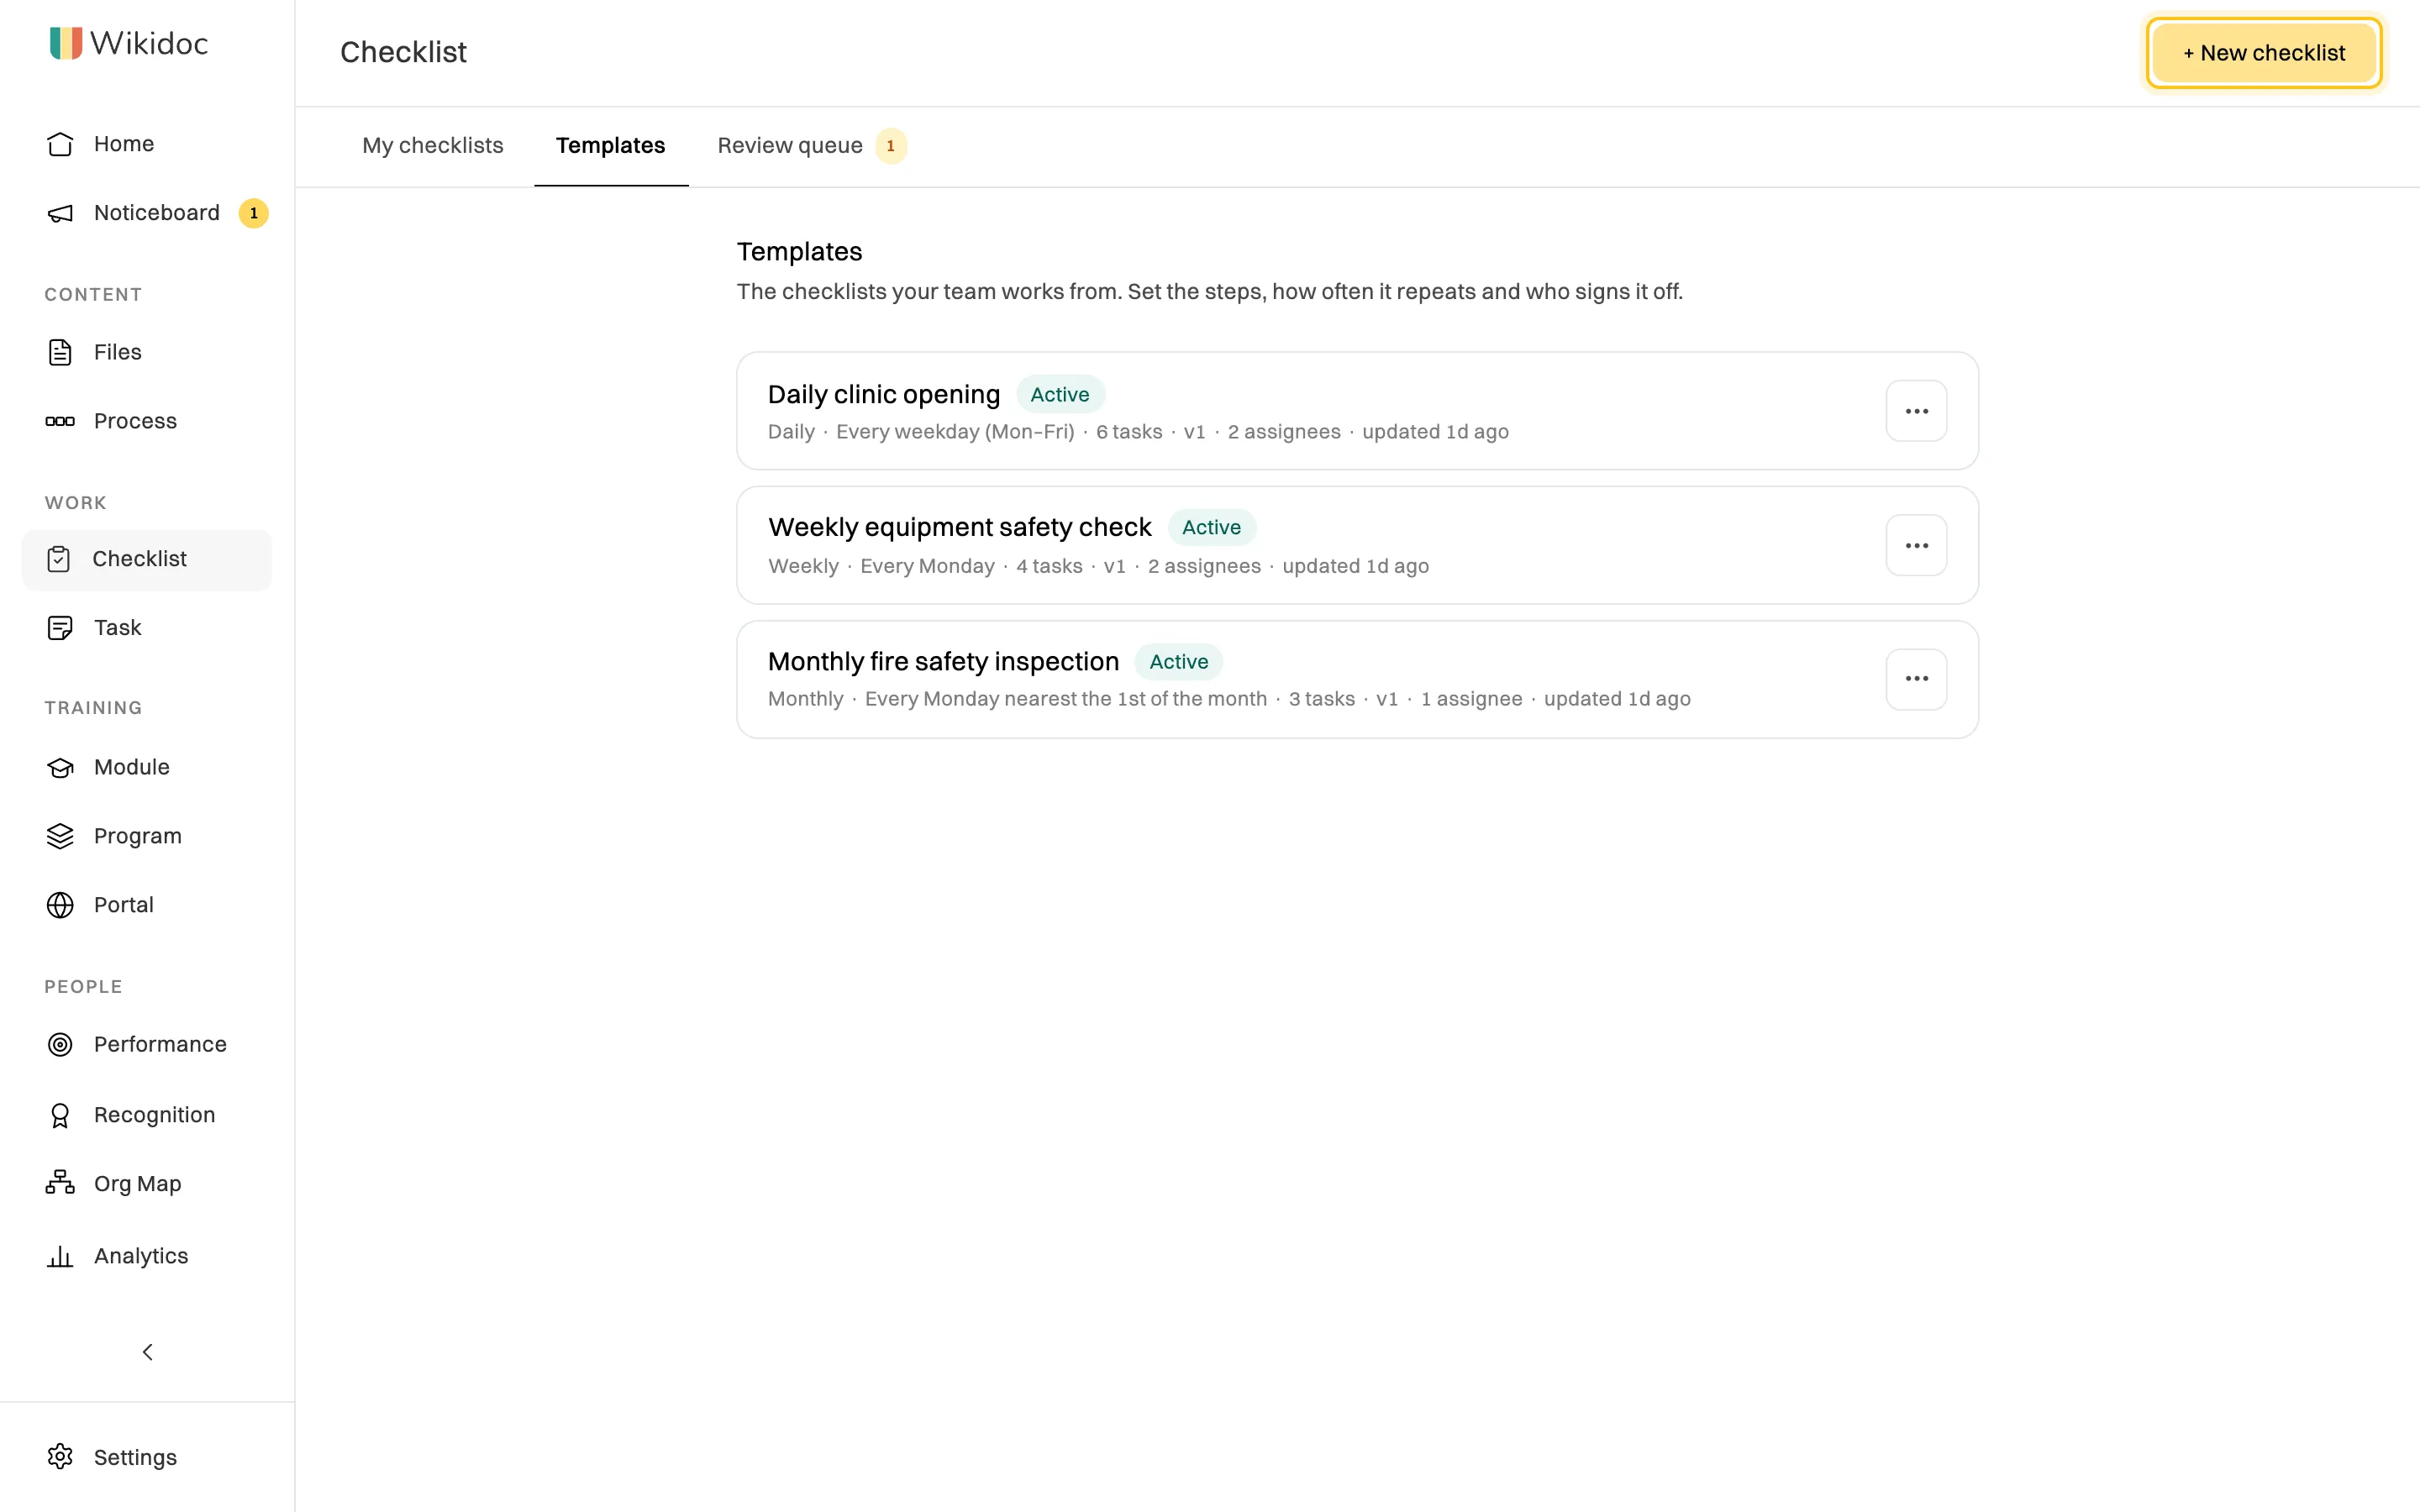This screenshot has width=2420, height=1512.
Task: Open the Recognition award icon
Action: click(60, 1115)
